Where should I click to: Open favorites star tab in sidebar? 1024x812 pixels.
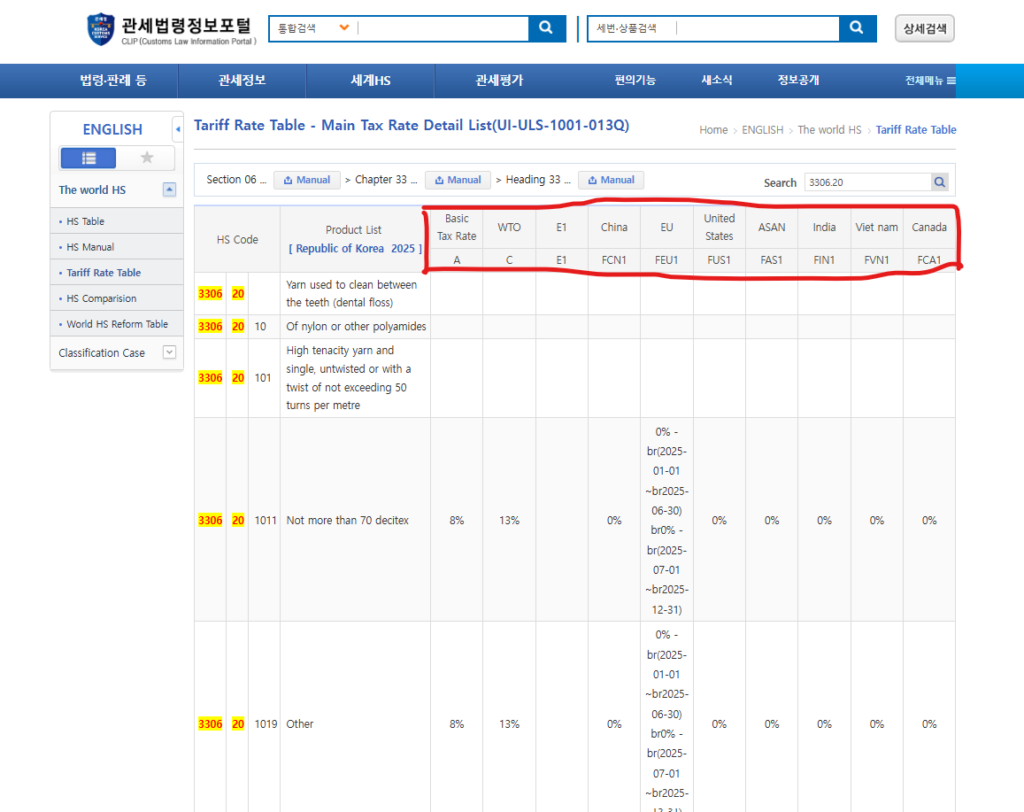147,158
